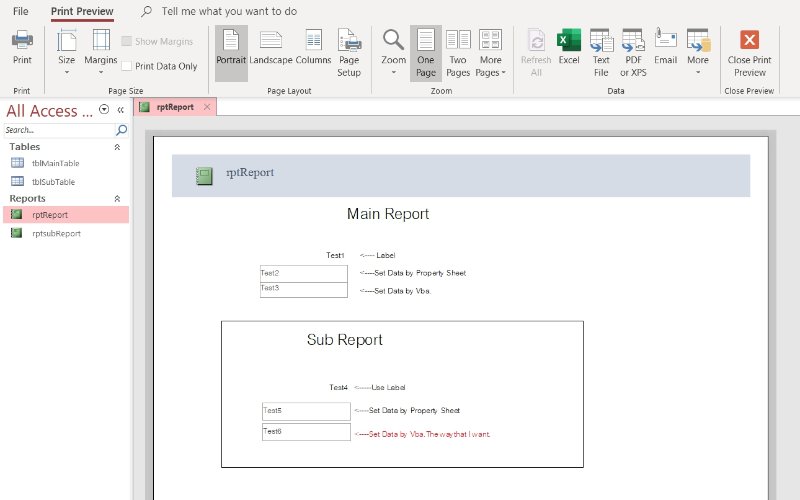Select rptsubReport in the Reports list
Image resolution: width=800 pixels, height=500 pixels.
pyautogui.click(x=56, y=234)
